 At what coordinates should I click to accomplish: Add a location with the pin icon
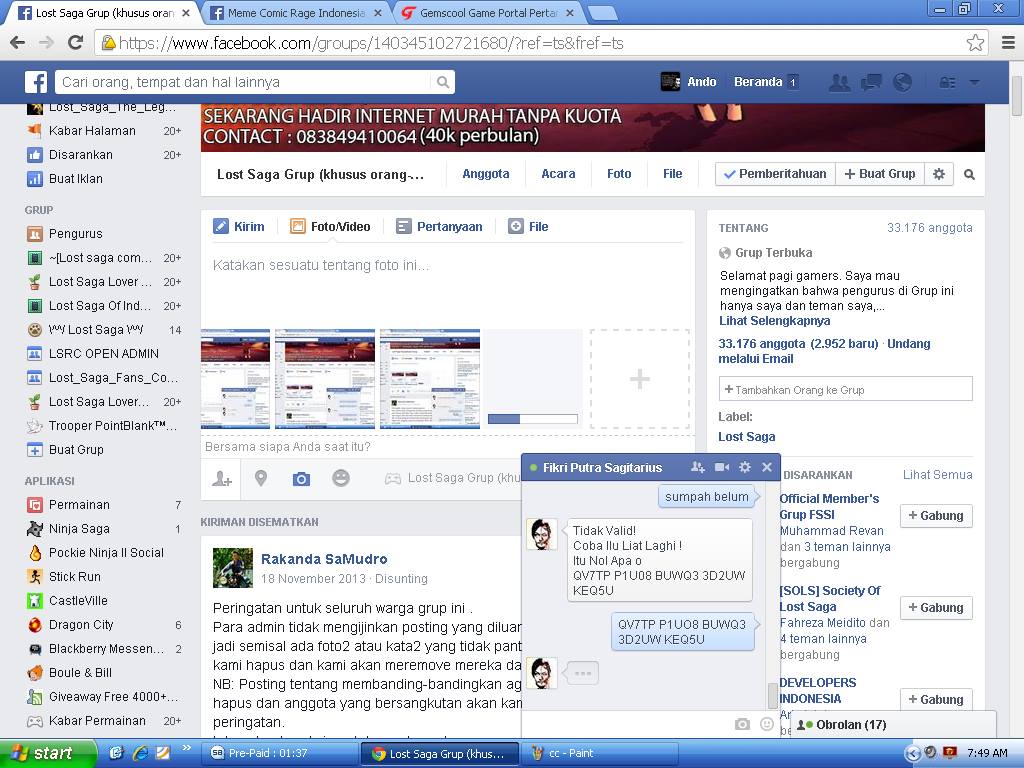(261, 479)
